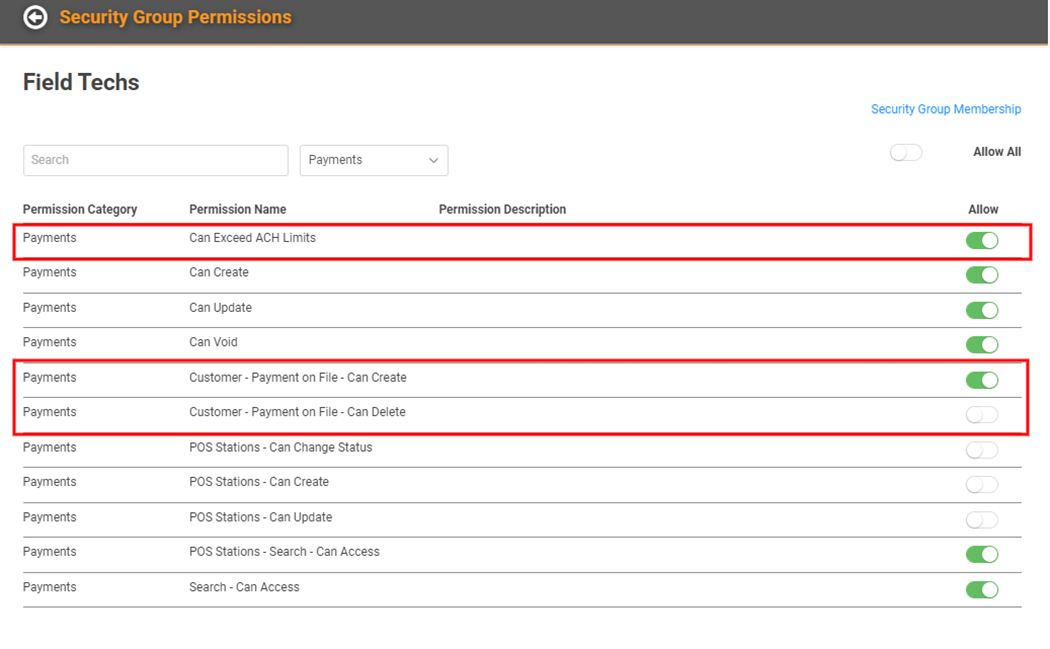
Task: Turn on POS Stations - Can Create permission
Action: point(981,484)
